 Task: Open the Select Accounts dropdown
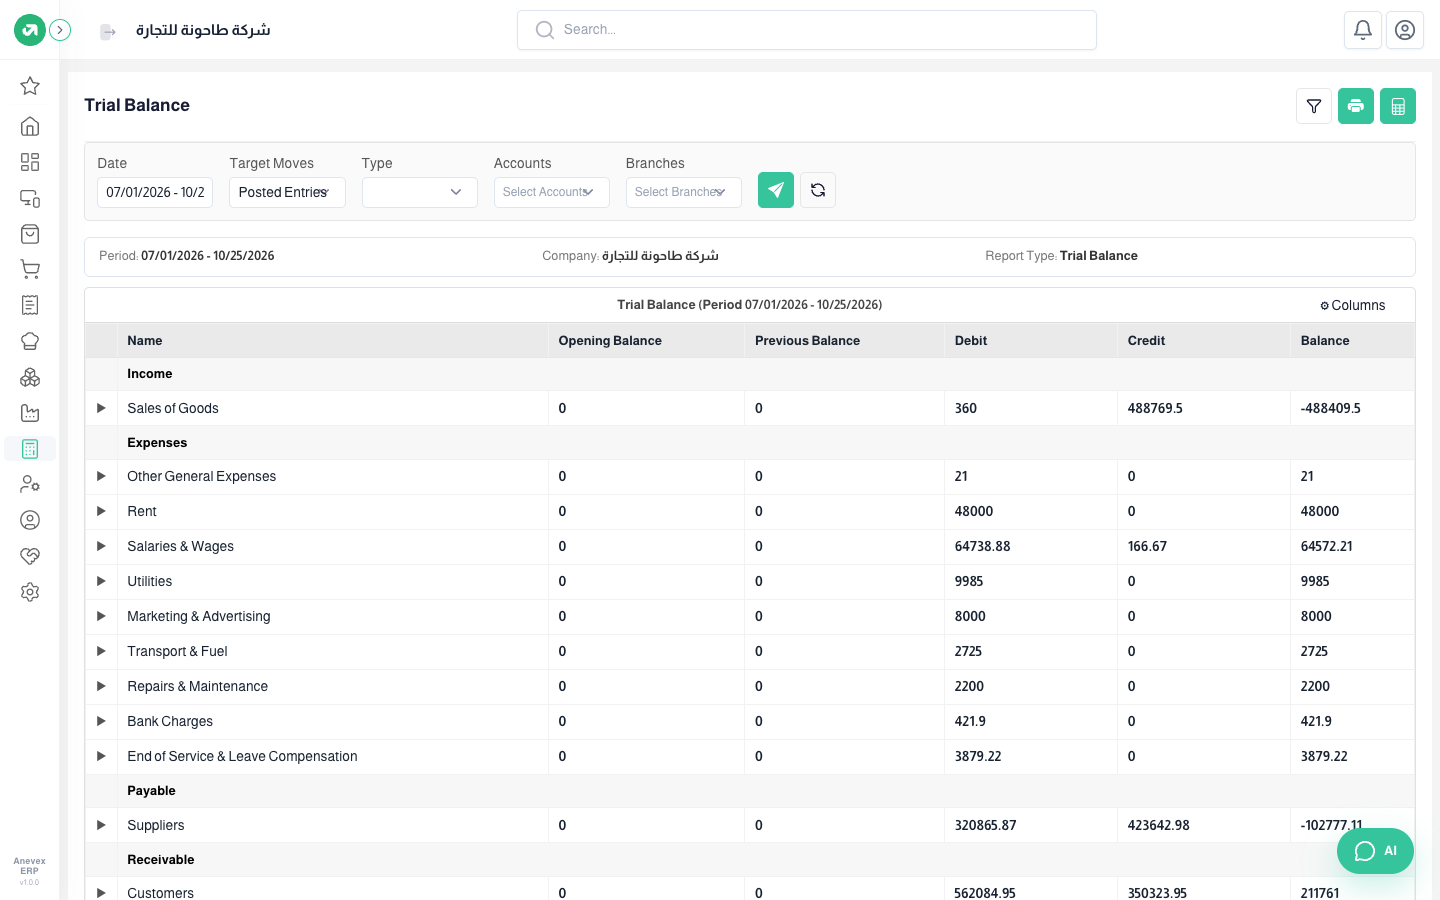point(551,192)
